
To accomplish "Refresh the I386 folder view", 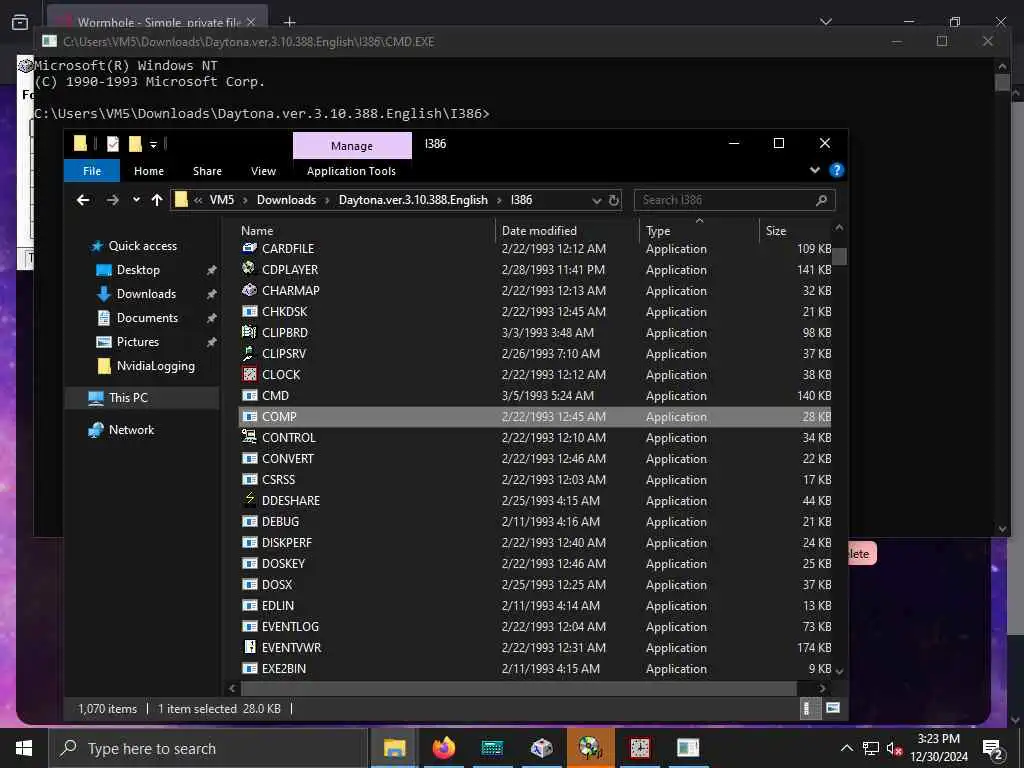I will coord(614,200).
